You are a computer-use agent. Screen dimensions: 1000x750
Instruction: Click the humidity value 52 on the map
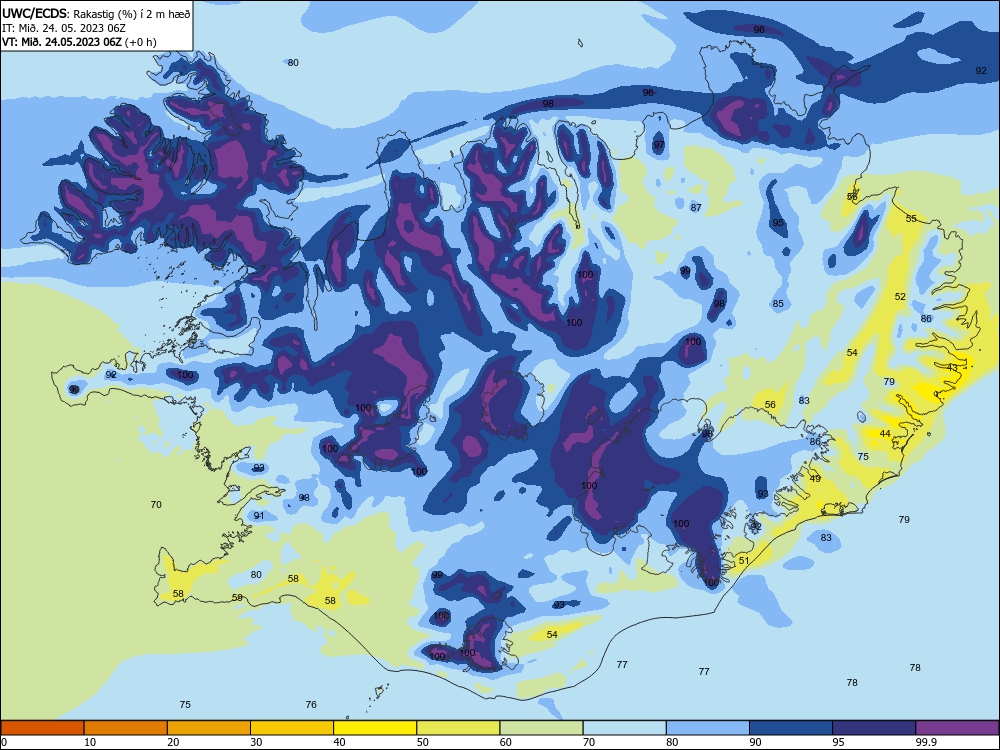(x=900, y=297)
